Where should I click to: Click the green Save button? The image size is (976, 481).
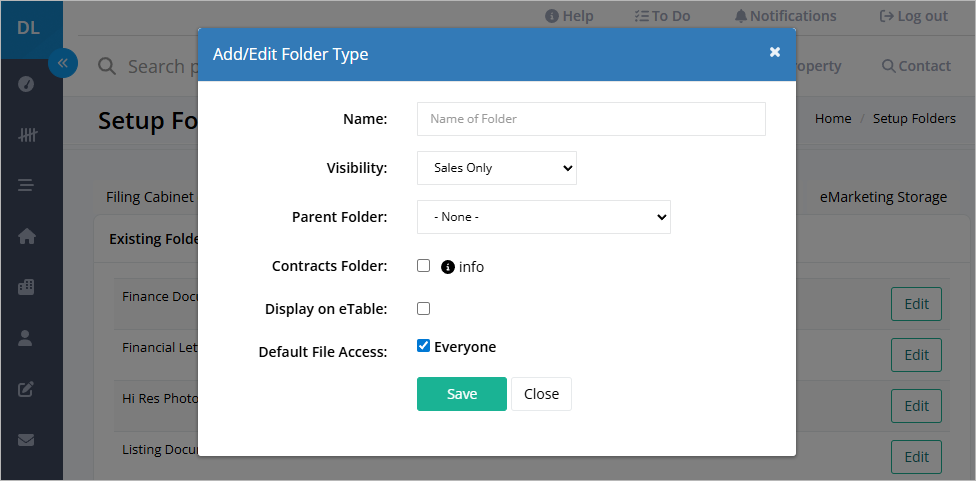click(462, 394)
